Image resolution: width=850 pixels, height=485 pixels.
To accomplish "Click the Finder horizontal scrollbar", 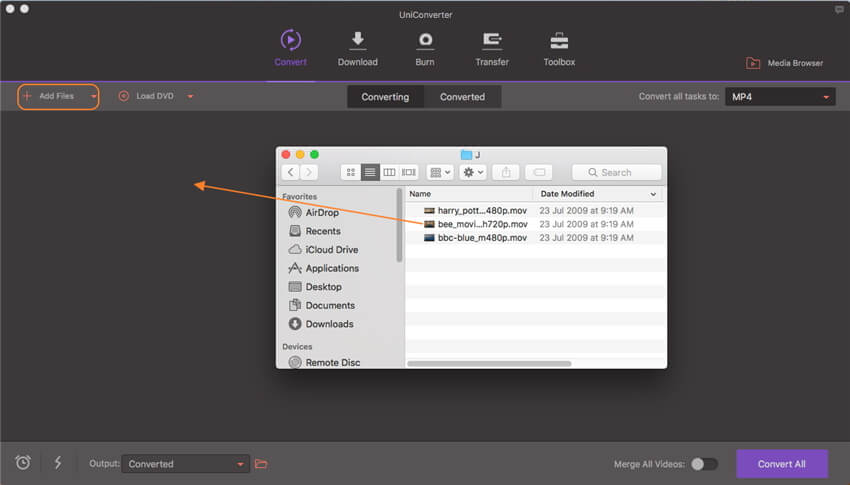I will click(x=489, y=364).
